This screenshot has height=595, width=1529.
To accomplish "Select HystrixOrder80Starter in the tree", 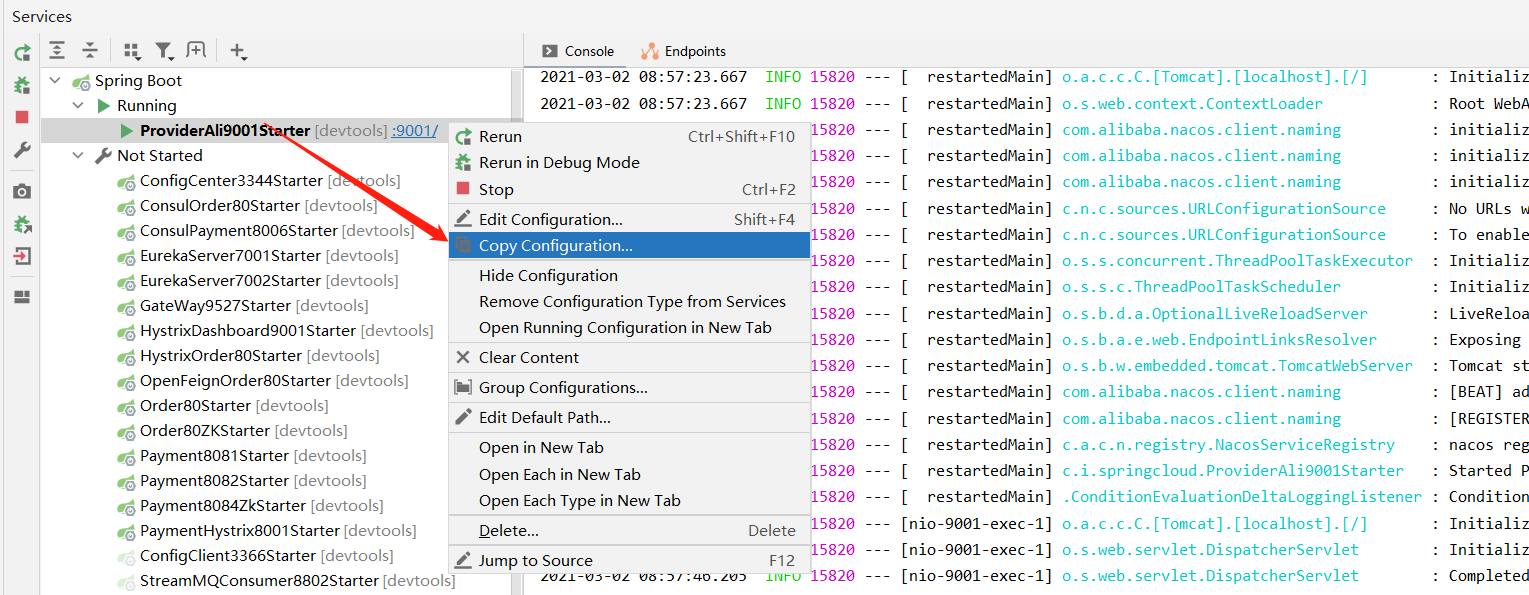I will coord(221,356).
